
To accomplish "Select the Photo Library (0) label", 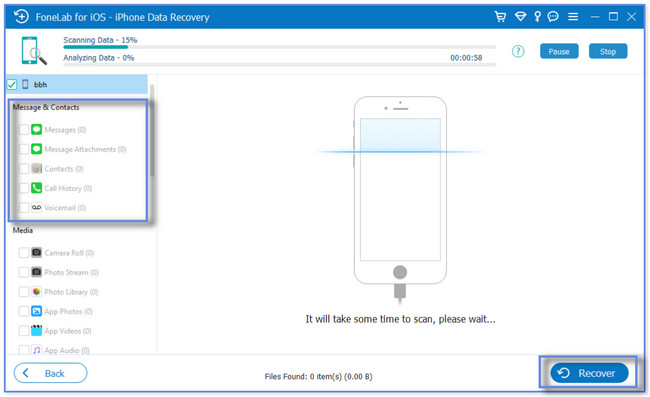I will tap(71, 292).
